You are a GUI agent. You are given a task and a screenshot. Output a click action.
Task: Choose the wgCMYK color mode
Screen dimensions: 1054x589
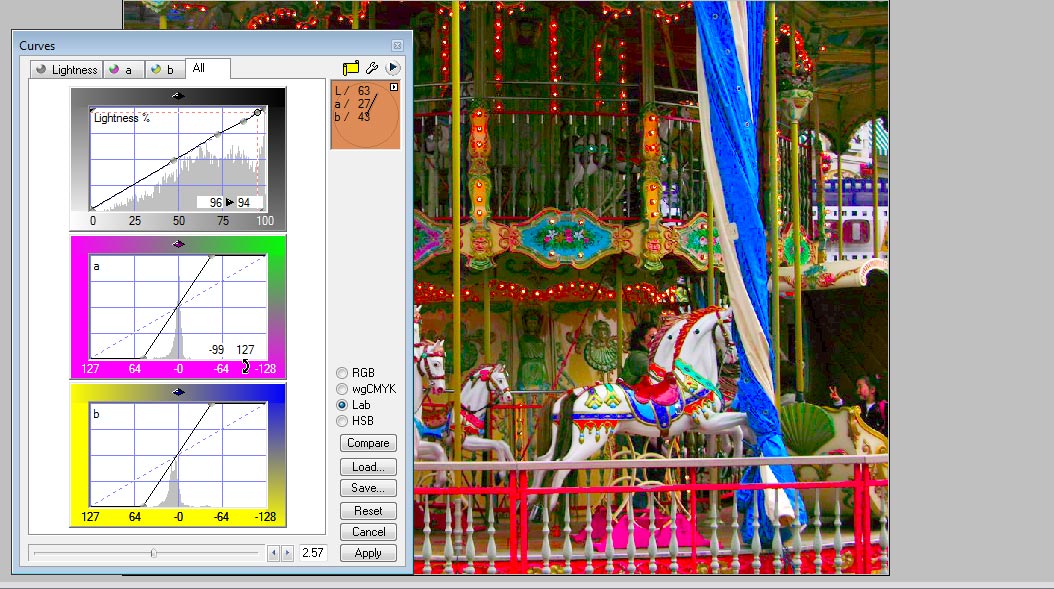click(x=366, y=389)
